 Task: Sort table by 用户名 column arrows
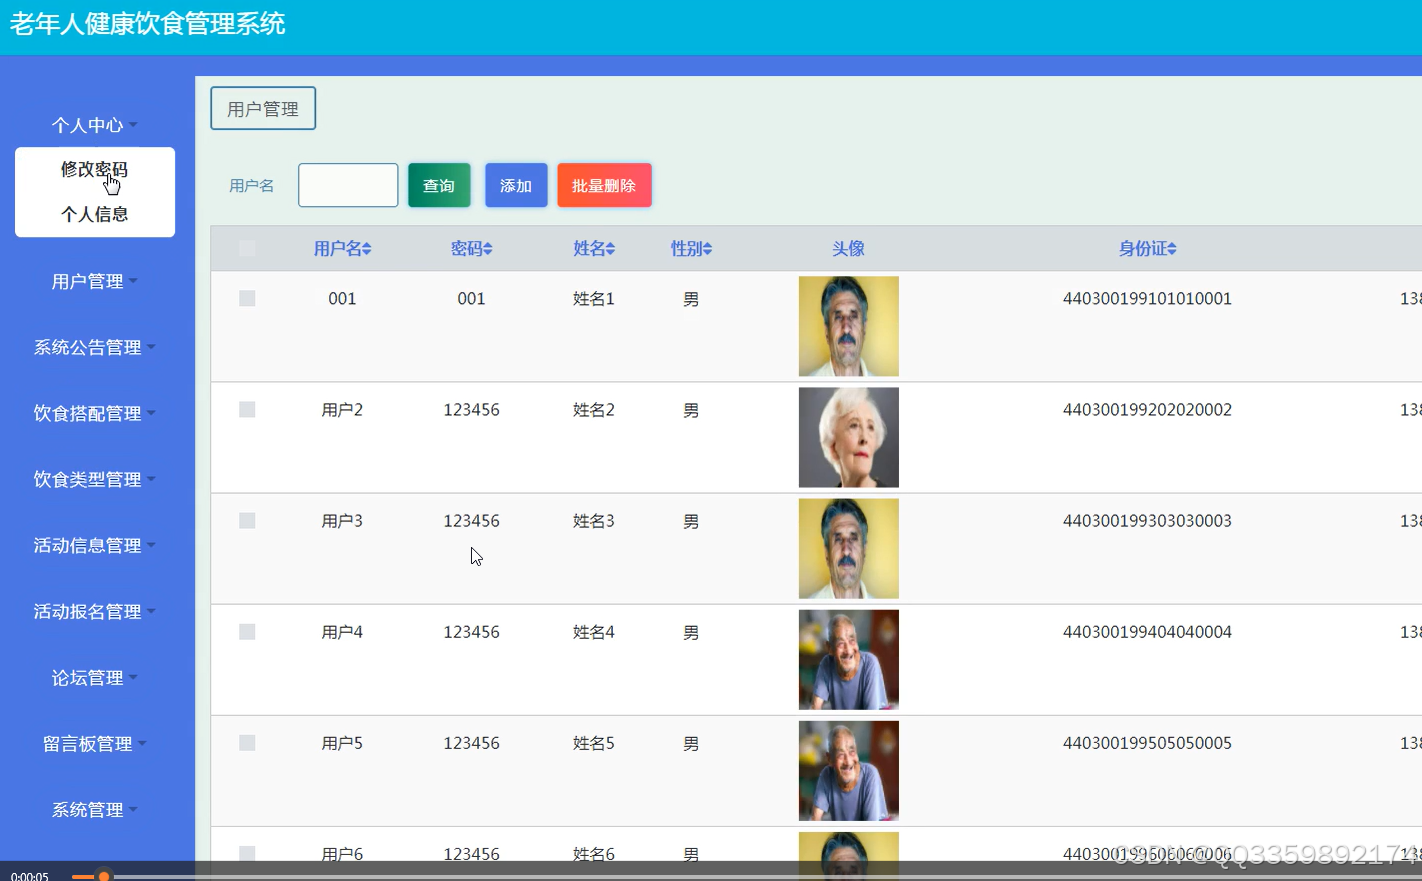(367, 249)
